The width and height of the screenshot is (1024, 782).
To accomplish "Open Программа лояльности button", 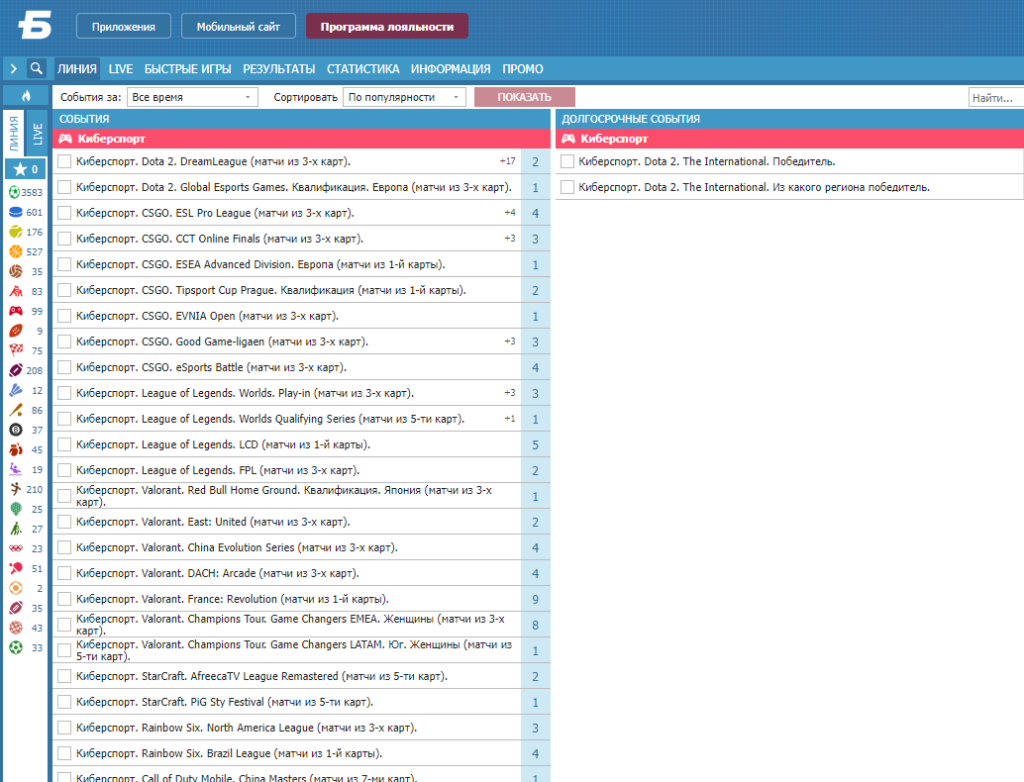I will coord(387,27).
